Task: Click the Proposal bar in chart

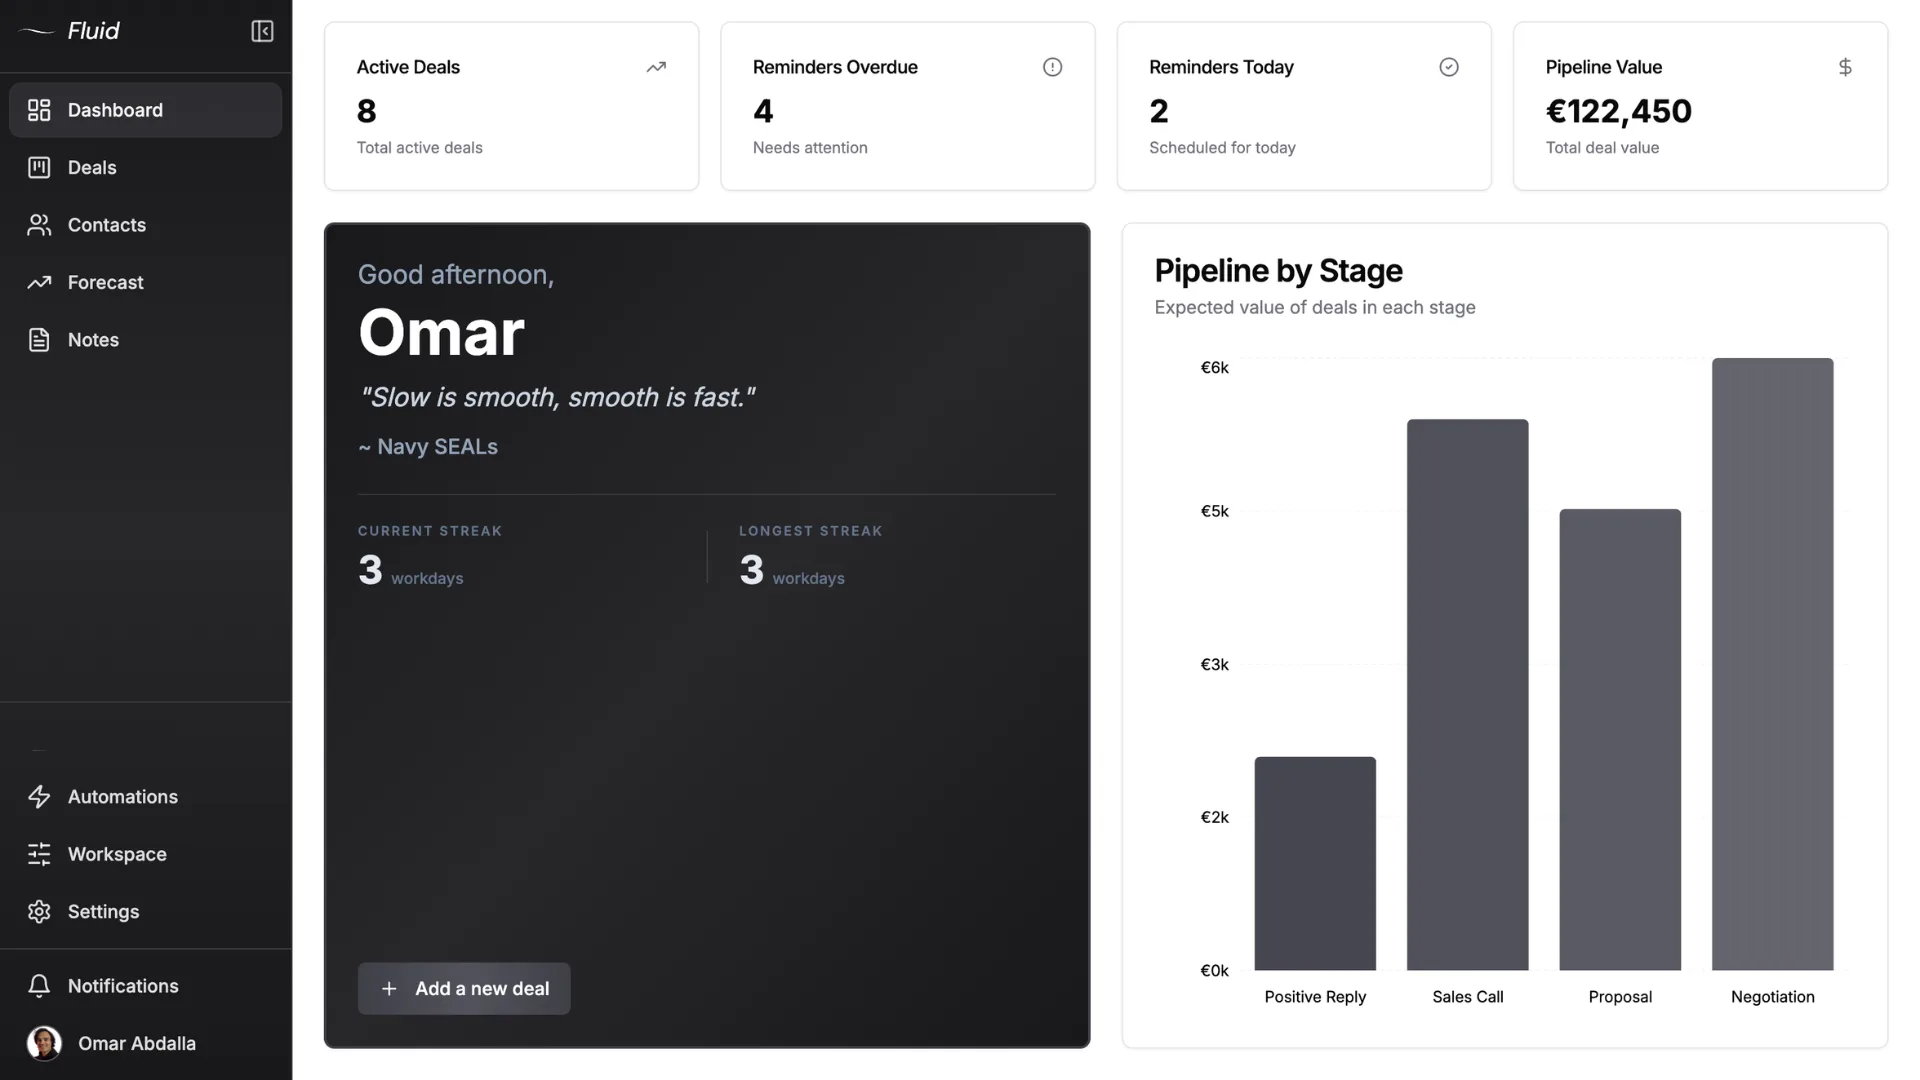Action: [1620, 739]
